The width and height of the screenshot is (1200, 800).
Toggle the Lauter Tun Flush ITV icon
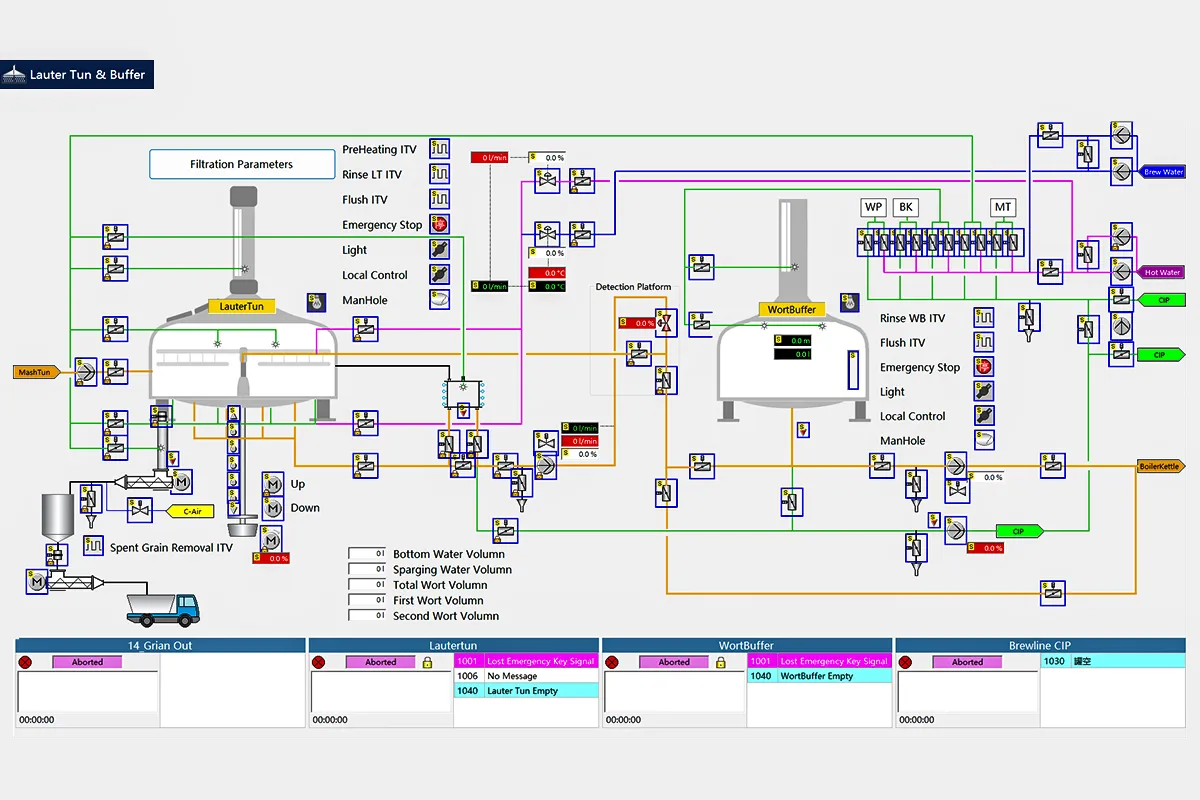coord(440,199)
